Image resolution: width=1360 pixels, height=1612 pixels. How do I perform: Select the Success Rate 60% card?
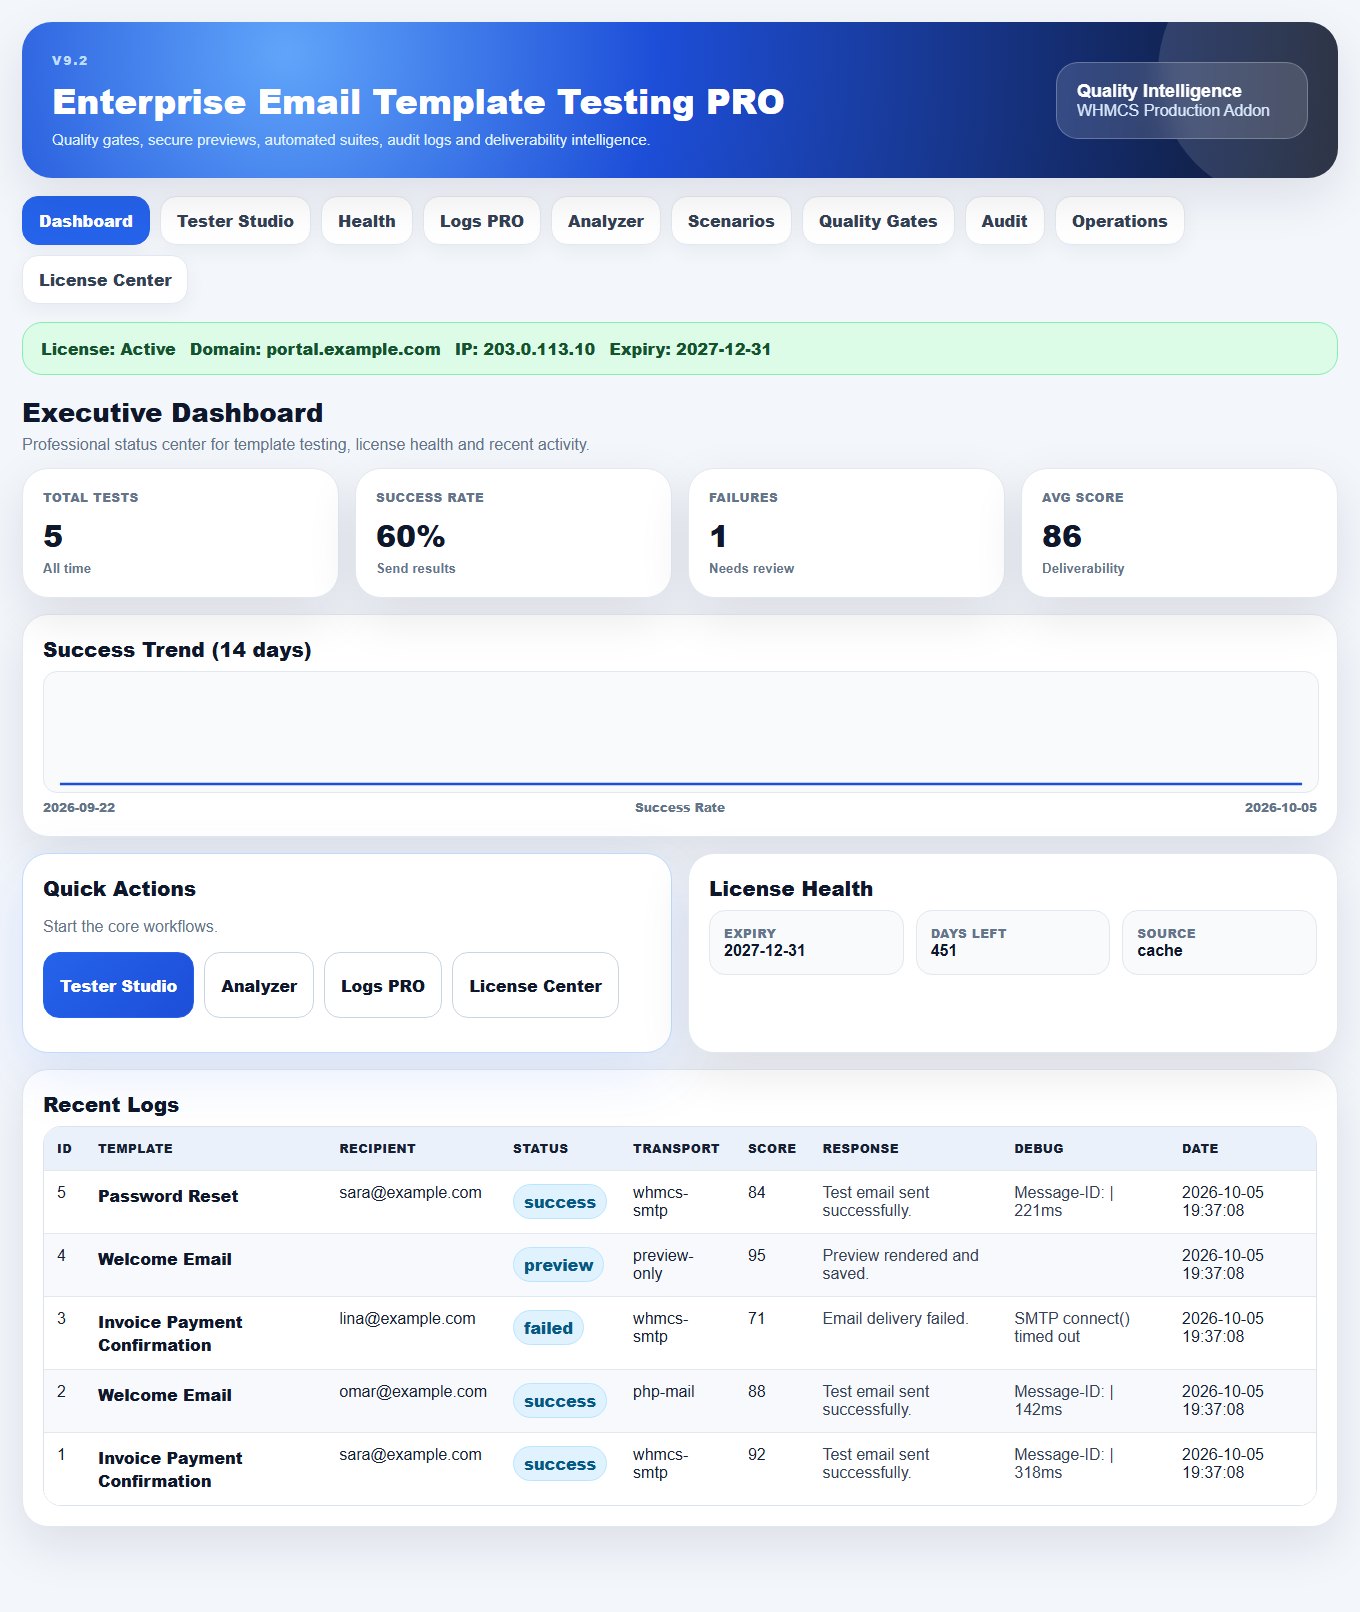pyautogui.click(x=513, y=533)
